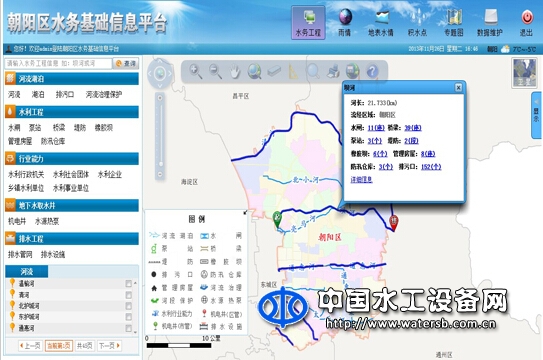Toggle the 显示 side panel tab

coord(536,115)
